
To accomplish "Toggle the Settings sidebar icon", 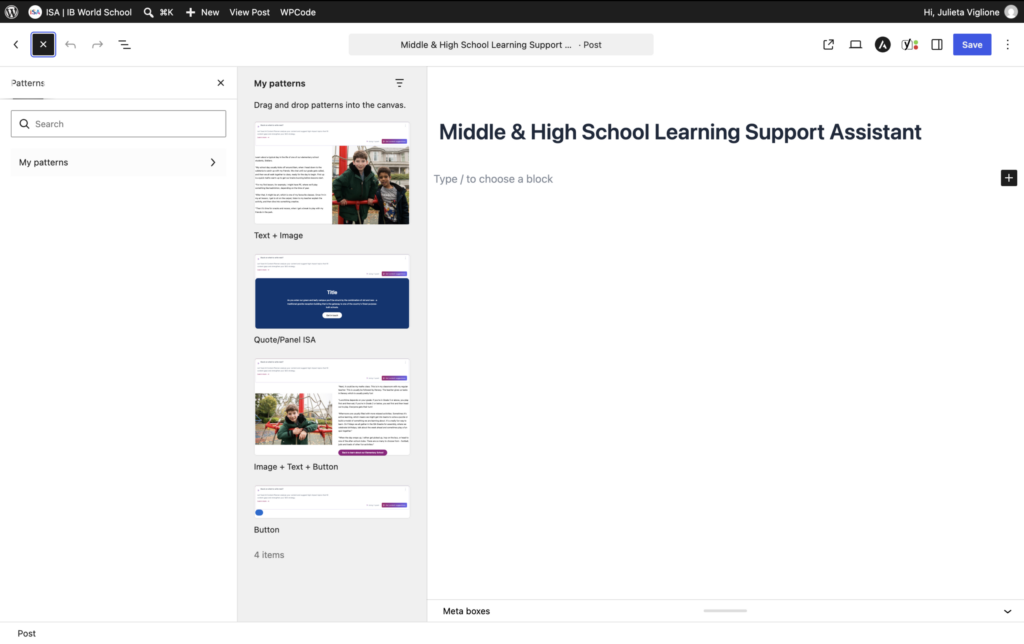I will 936,44.
